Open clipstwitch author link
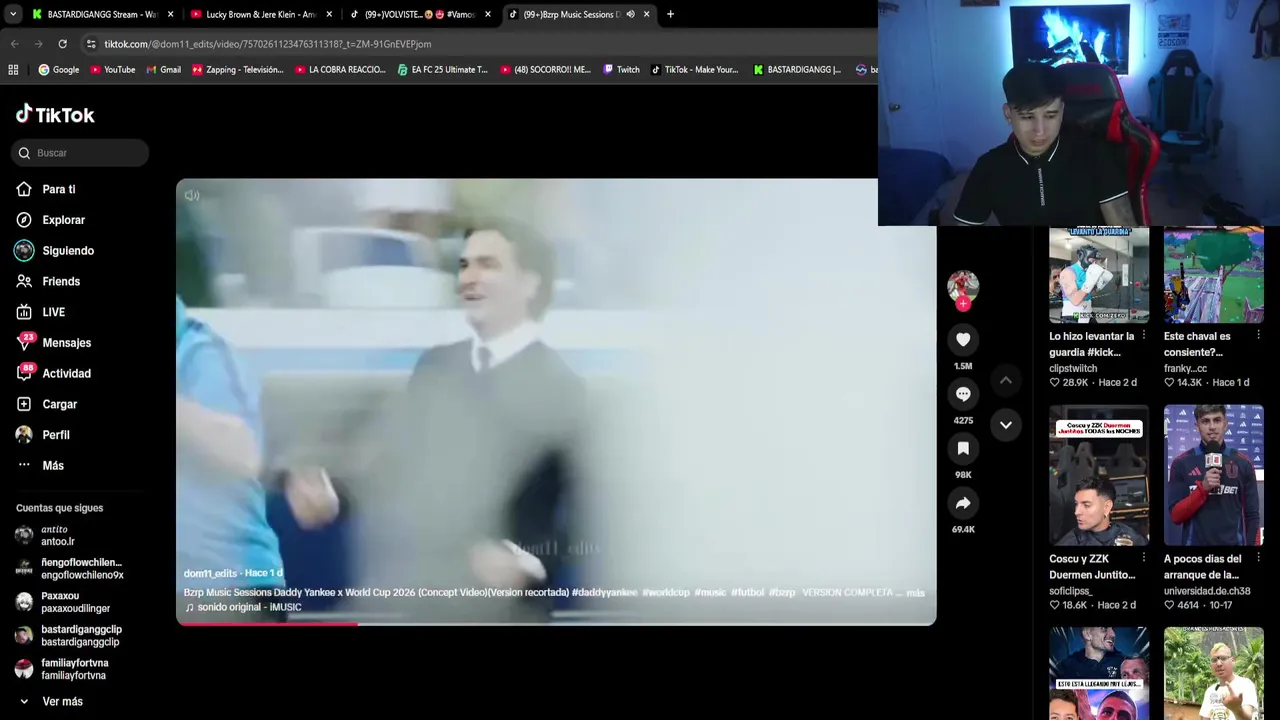The width and height of the screenshot is (1280, 720). 1073,368
